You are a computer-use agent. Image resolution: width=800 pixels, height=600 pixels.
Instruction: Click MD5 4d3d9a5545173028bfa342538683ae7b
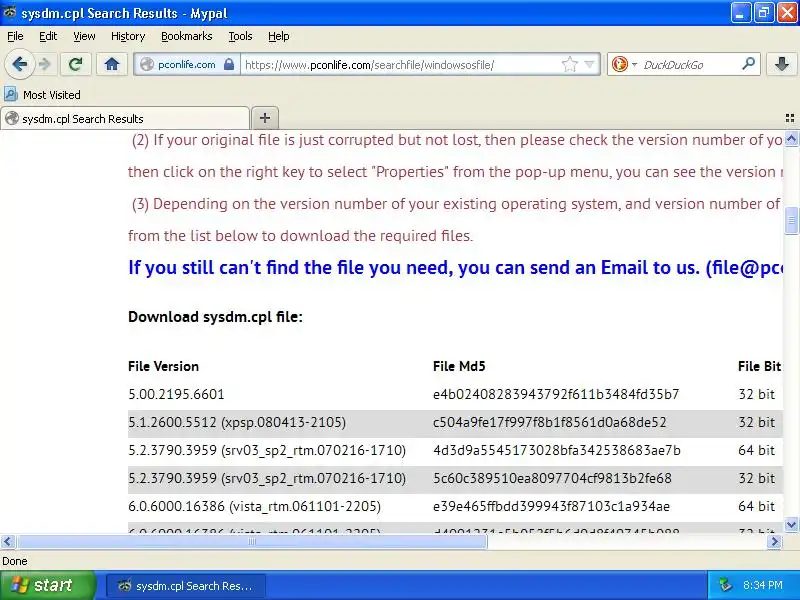tap(557, 451)
